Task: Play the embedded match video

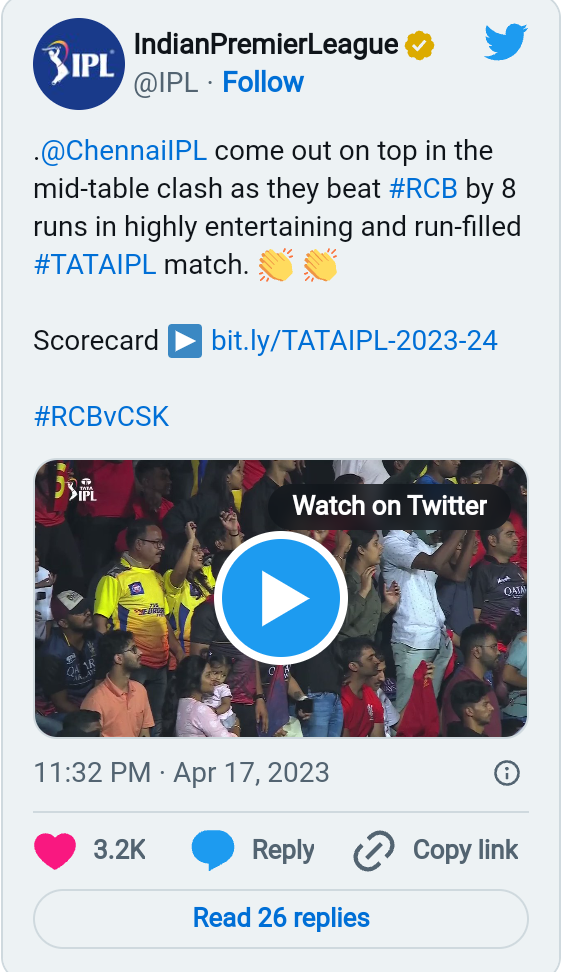Action: 281,598
